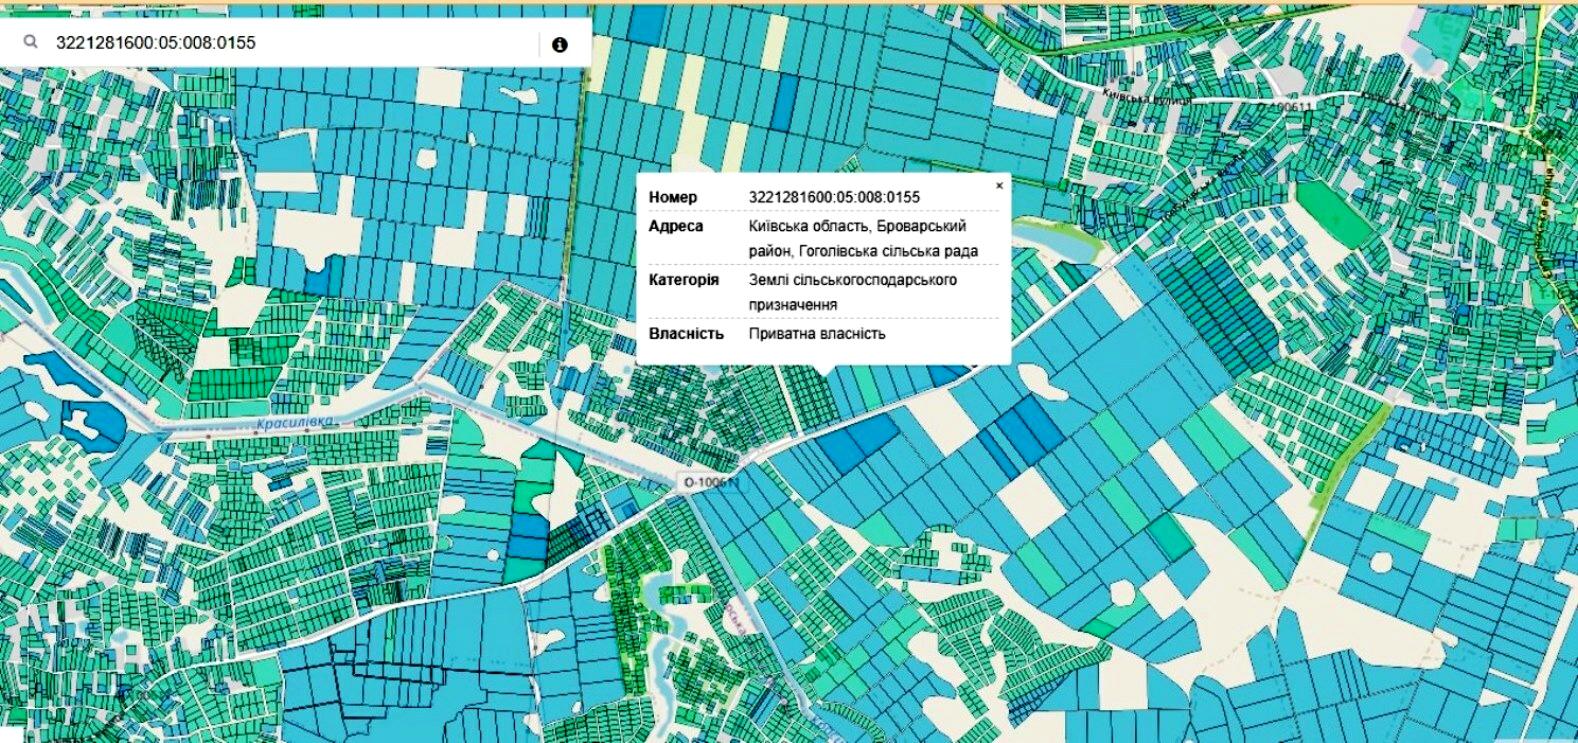The image size is (1578, 743).
Task: Click the Власність label in popup
Action: point(686,334)
